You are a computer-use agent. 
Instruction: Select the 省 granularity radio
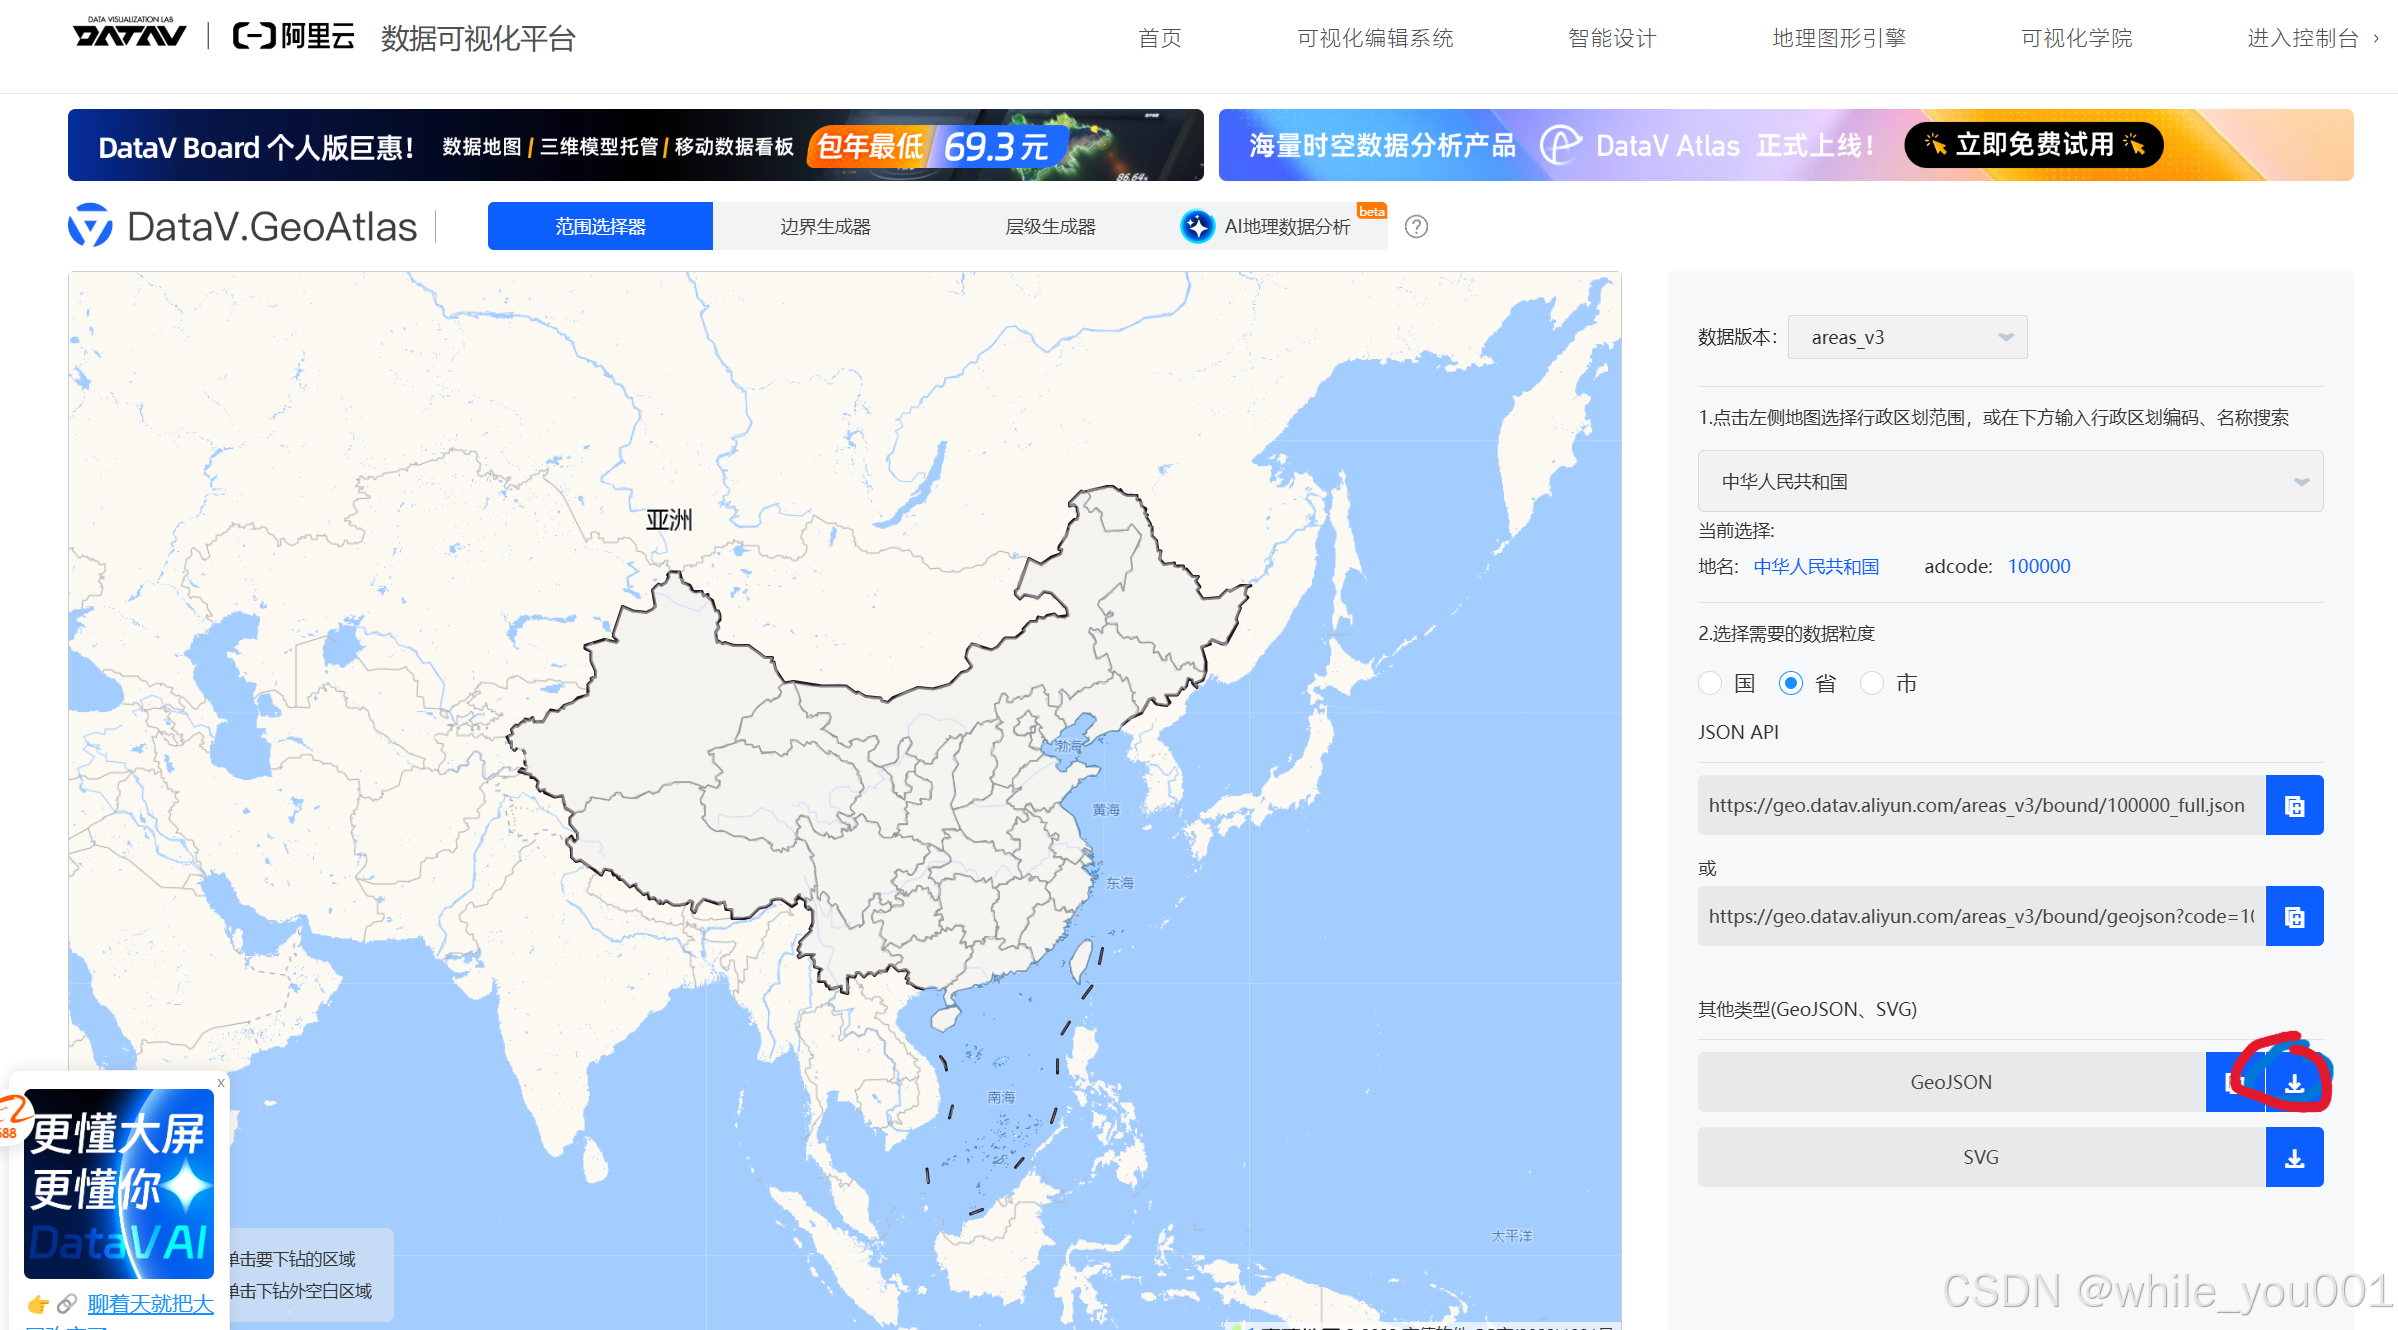coord(1790,683)
